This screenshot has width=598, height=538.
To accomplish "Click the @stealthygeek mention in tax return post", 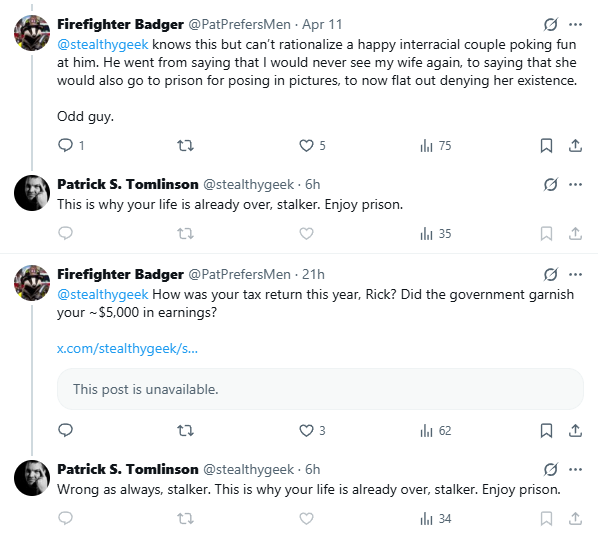I will 103,294.
